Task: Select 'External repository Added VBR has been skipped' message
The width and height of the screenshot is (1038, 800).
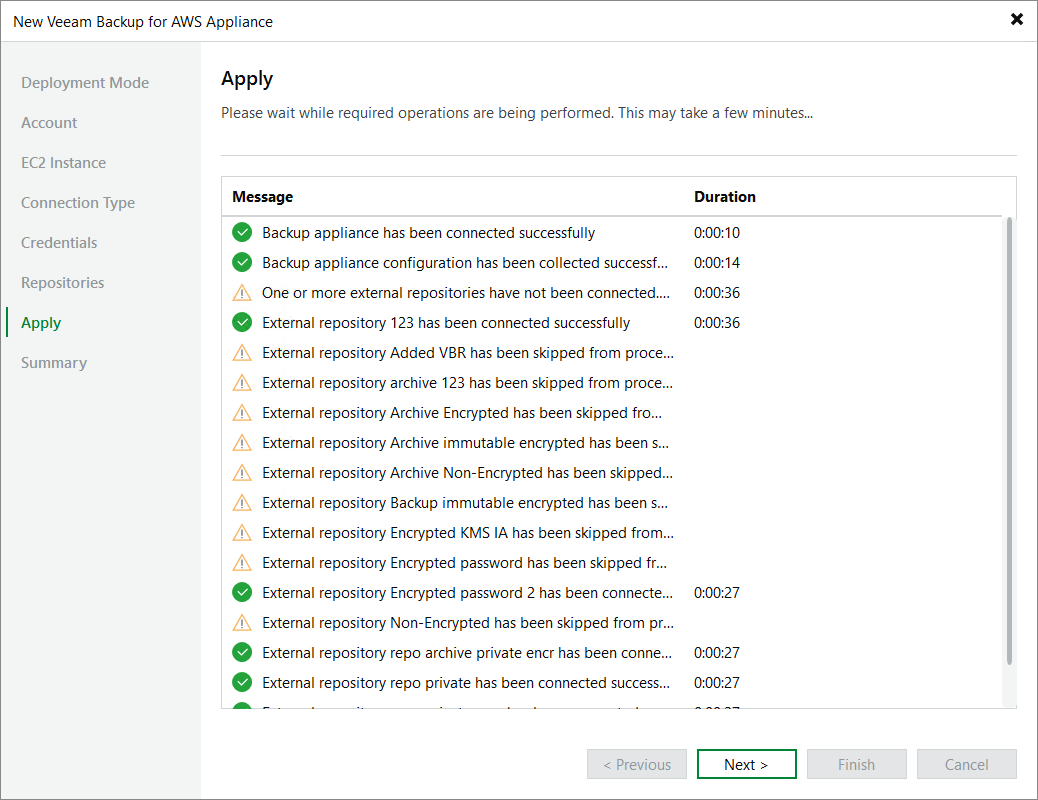Action: click(x=468, y=353)
